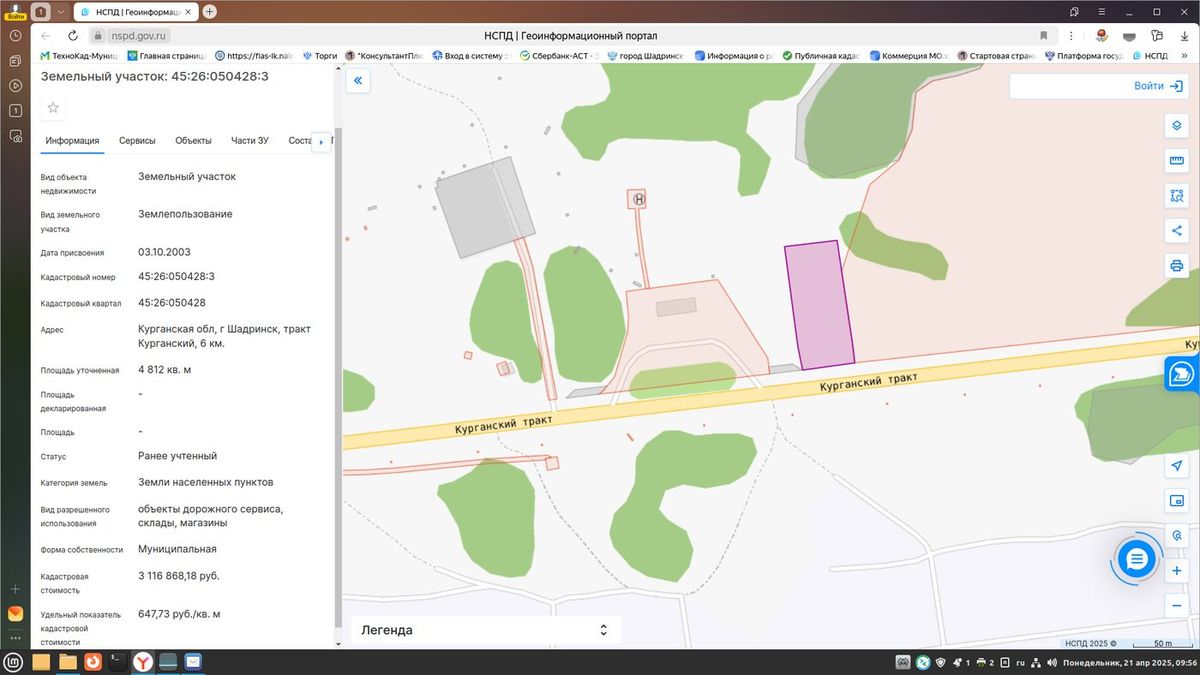Open the Публичная кадастровая bookmark
The width and height of the screenshot is (1200, 675).
point(824,56)
